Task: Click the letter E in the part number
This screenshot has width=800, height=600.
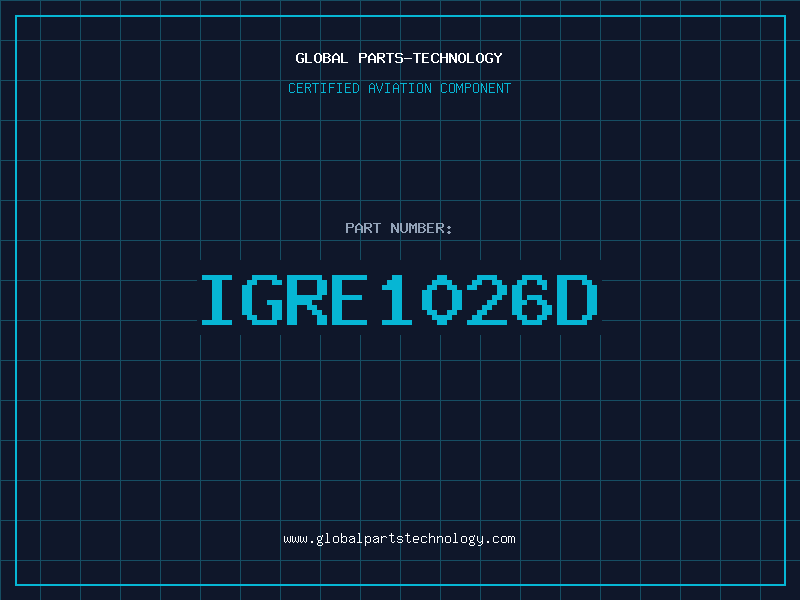Action: pyautogui.click(x=354, y=300)
